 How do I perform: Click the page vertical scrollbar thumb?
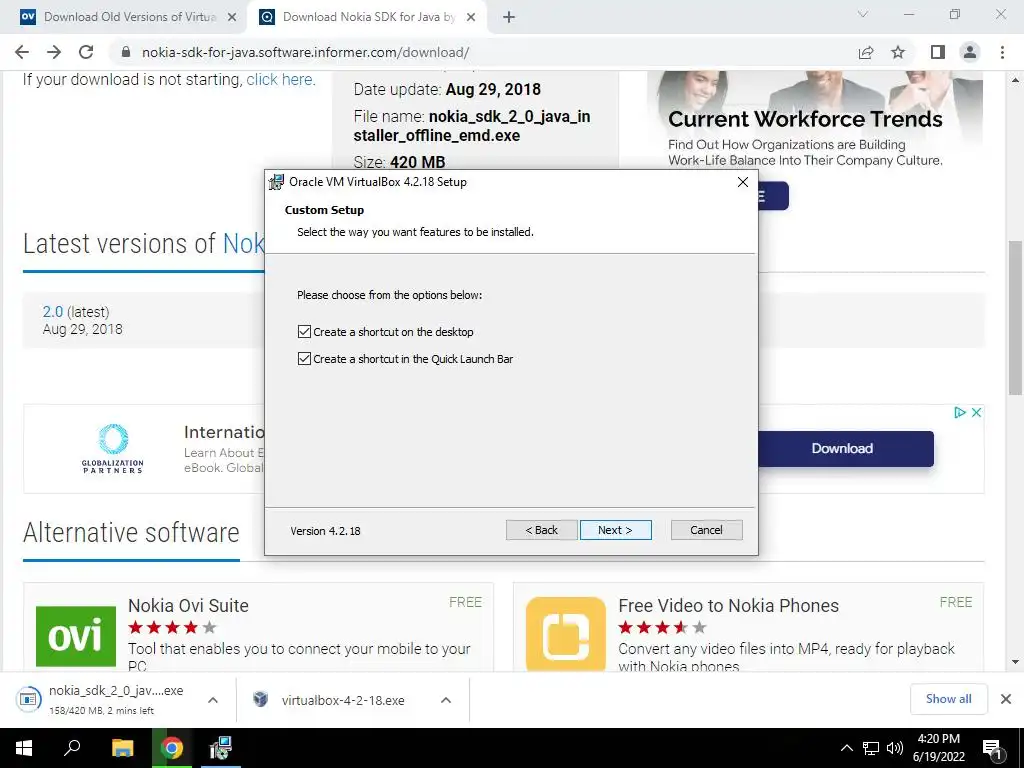coord(1015,318)
